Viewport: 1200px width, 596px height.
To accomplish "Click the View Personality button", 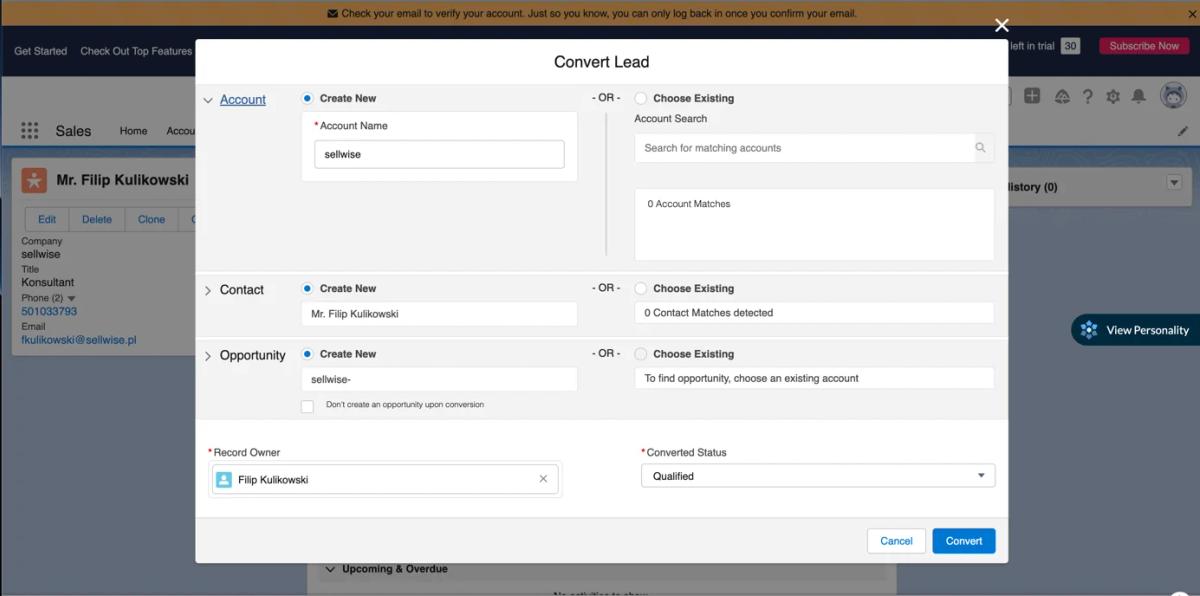I will pyautogui.click(x=1135, y=330).
